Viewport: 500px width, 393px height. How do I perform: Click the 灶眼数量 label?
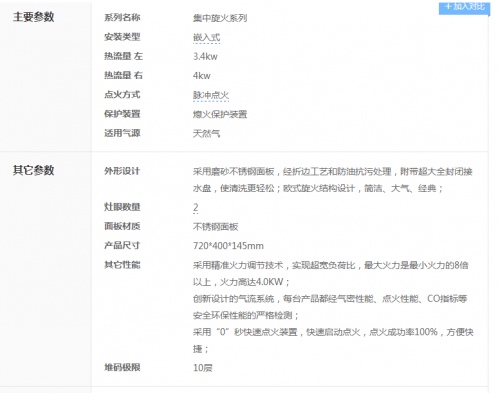122,207
